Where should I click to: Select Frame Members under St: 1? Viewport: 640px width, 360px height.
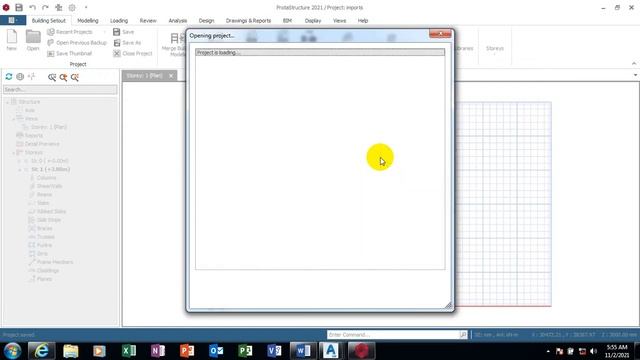(x=55, y=262)
